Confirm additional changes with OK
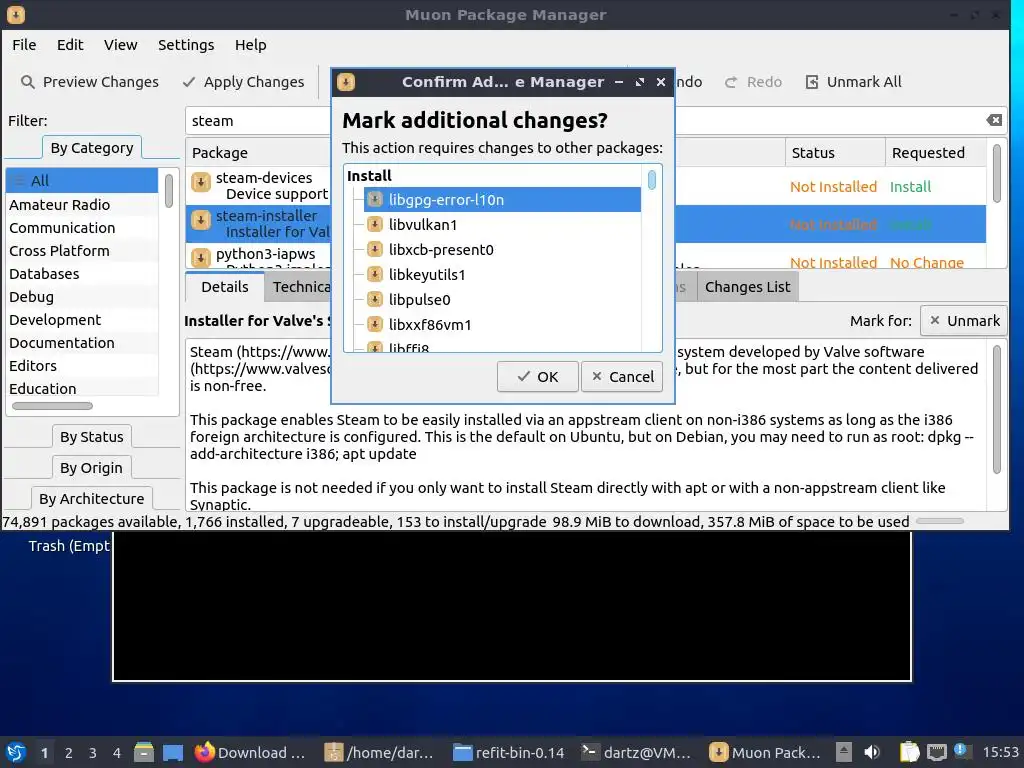Image resolution: width=1024 pixels, height=768 pixels. 537,377
